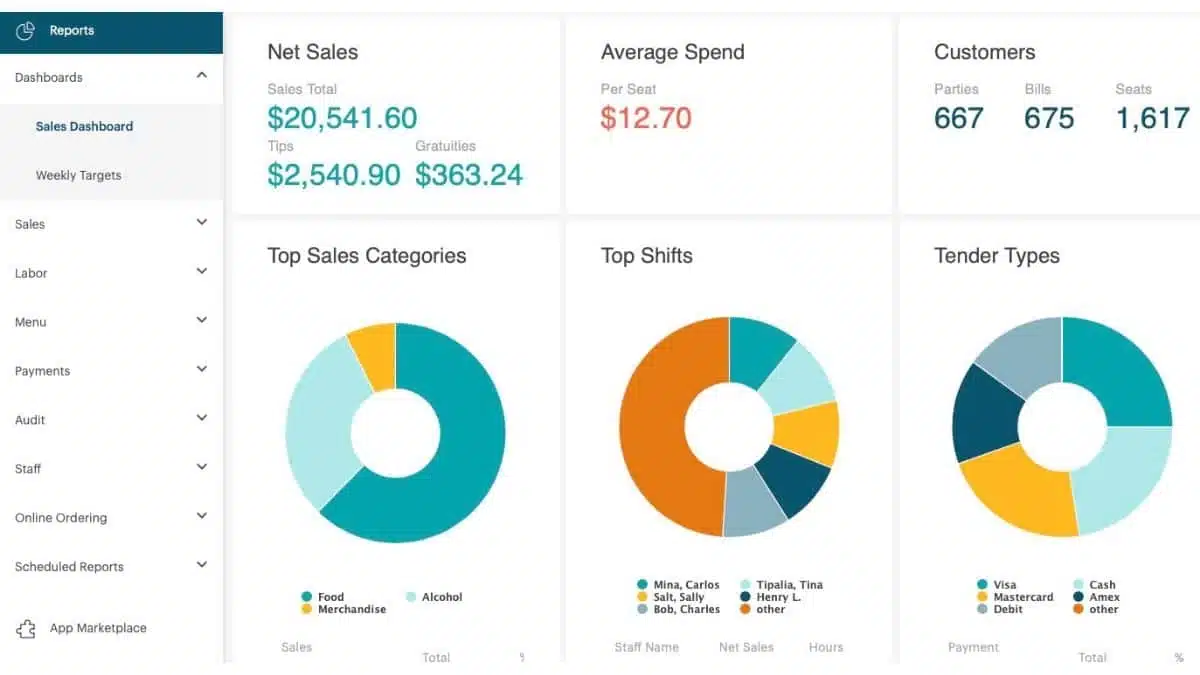Select the Audit sidebar item
The height and width of the screenshot is (675, 1200).
pyautogui.click(x=30, y=420)
